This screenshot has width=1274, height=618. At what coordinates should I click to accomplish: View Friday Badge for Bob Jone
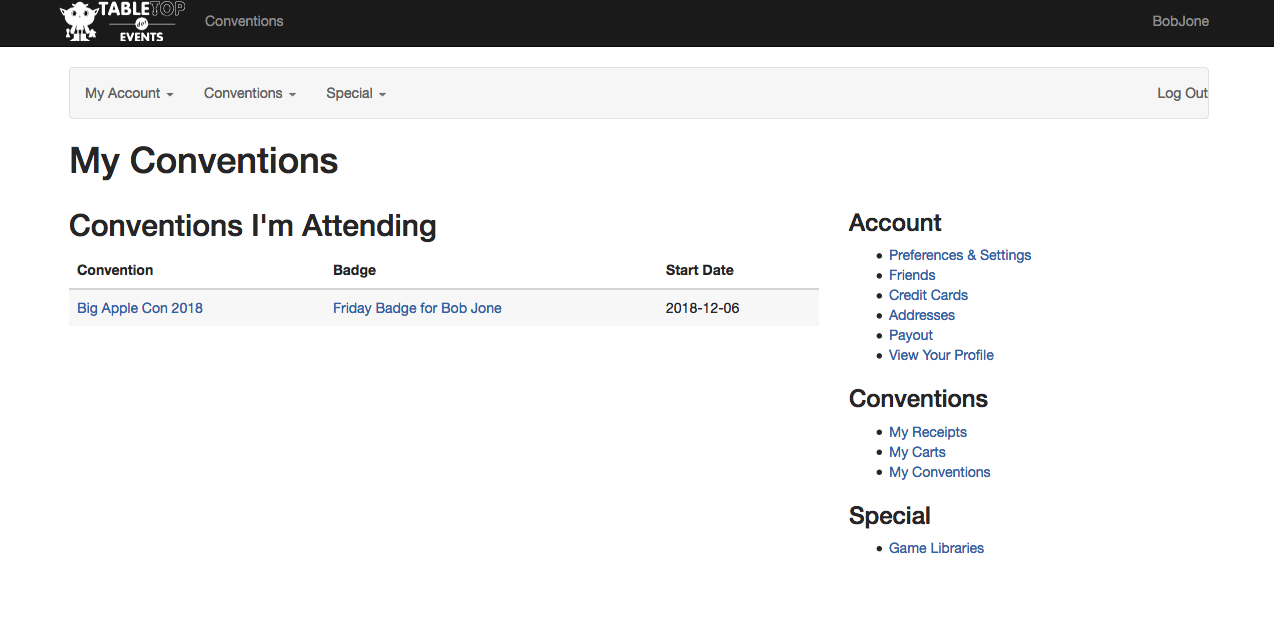tap(417, 308)
